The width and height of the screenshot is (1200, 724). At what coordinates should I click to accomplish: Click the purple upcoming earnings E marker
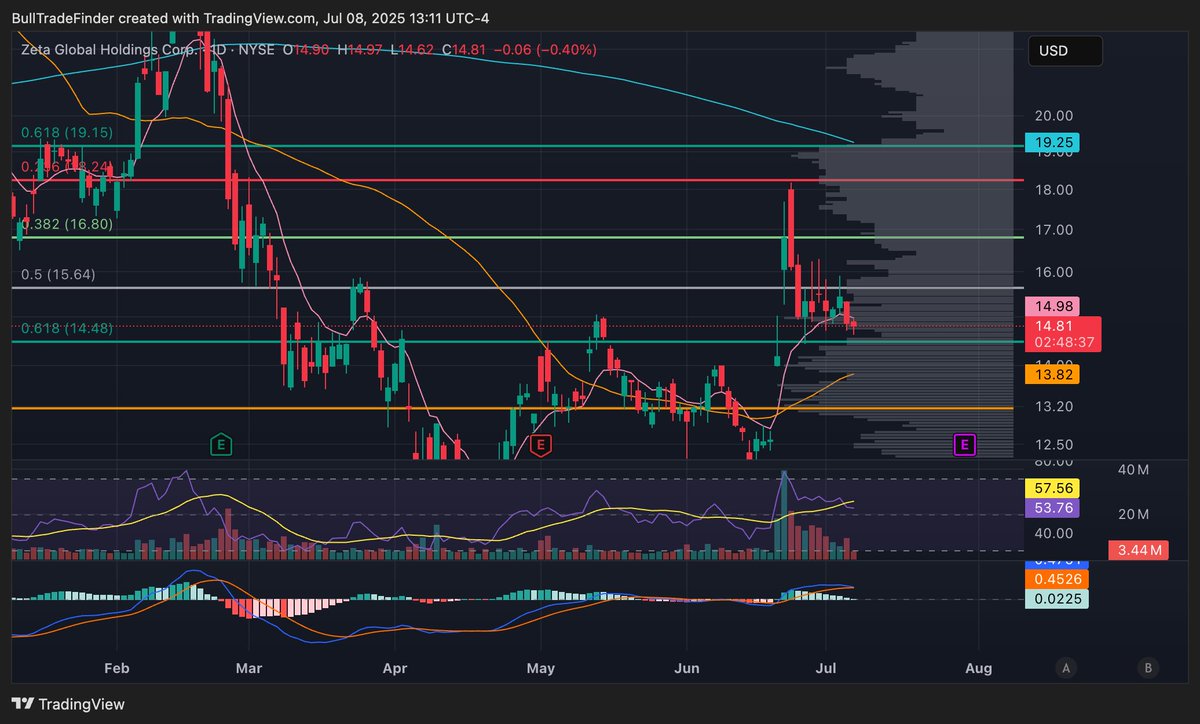[965, 445]
